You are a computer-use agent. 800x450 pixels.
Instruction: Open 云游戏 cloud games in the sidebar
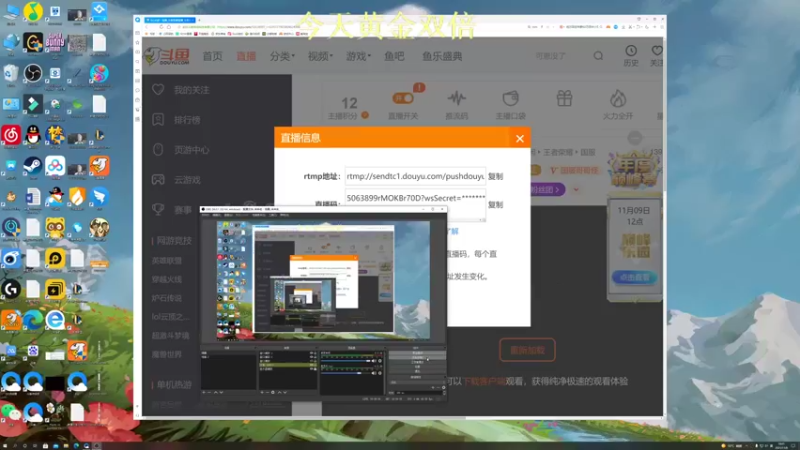coord(187,180)
